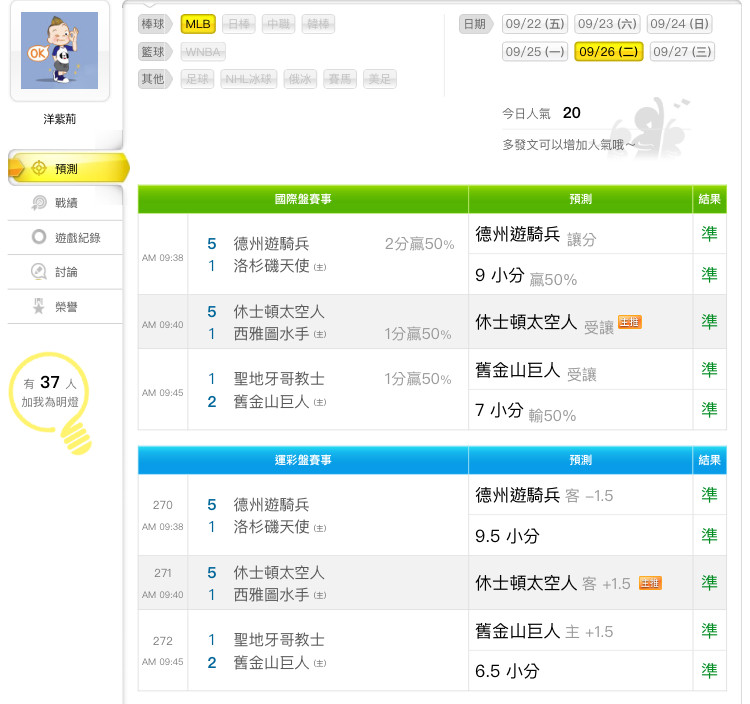
Task: Click game number 270
Action: (x=163, y=505)
